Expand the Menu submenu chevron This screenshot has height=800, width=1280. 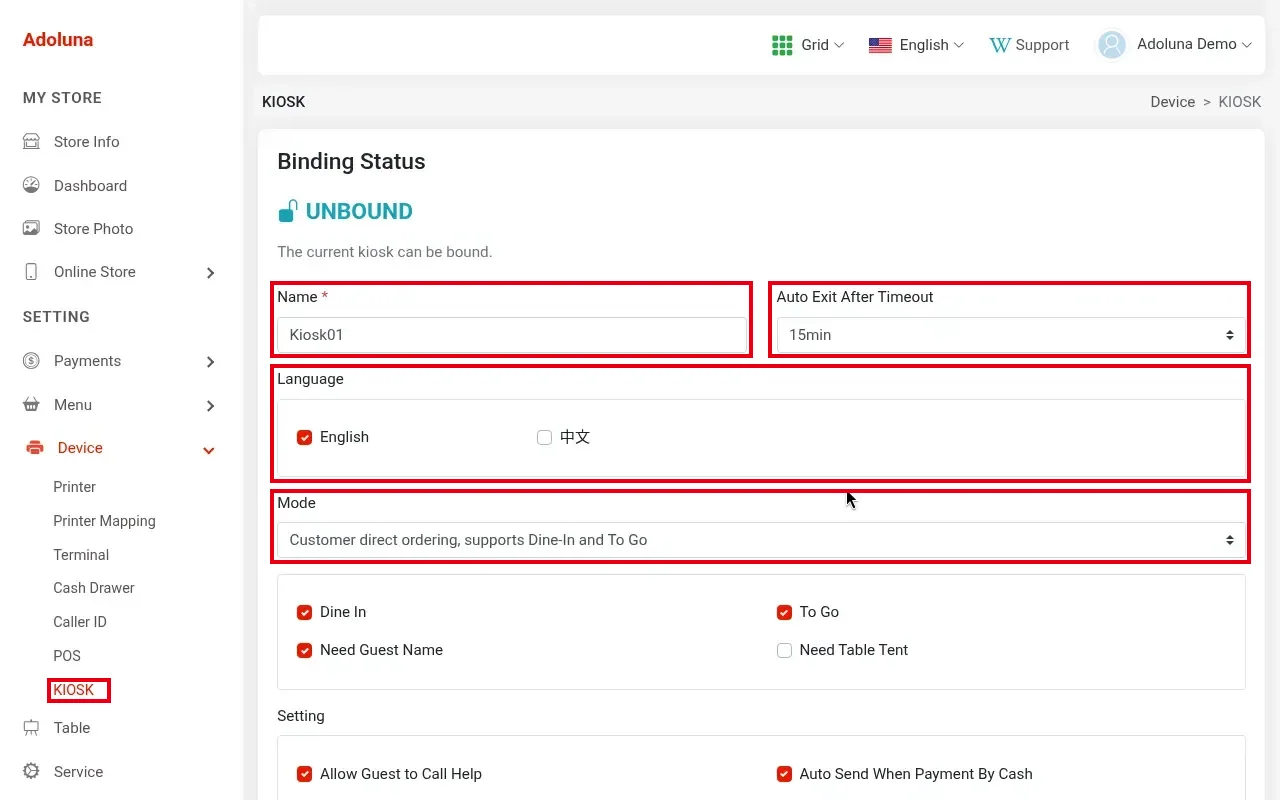tap(210, 406)
